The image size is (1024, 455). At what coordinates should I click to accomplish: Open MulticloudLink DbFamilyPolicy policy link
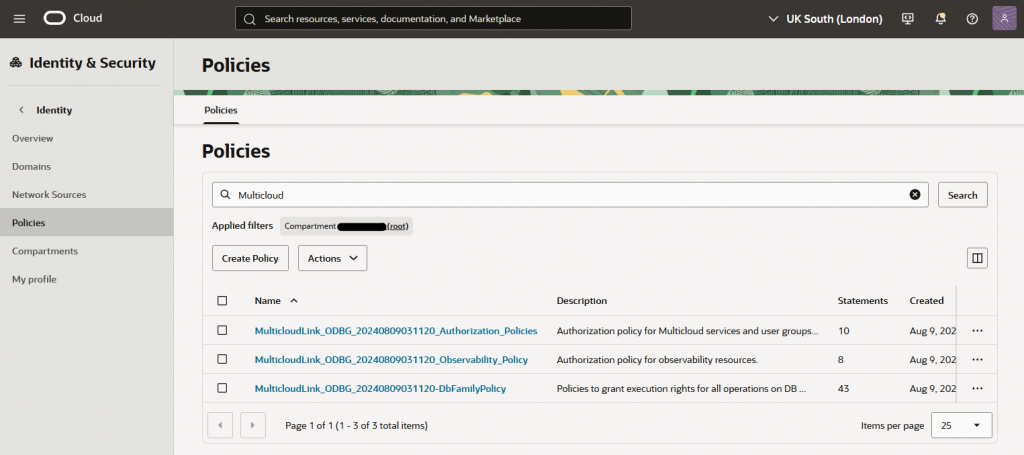click(380, 388)
